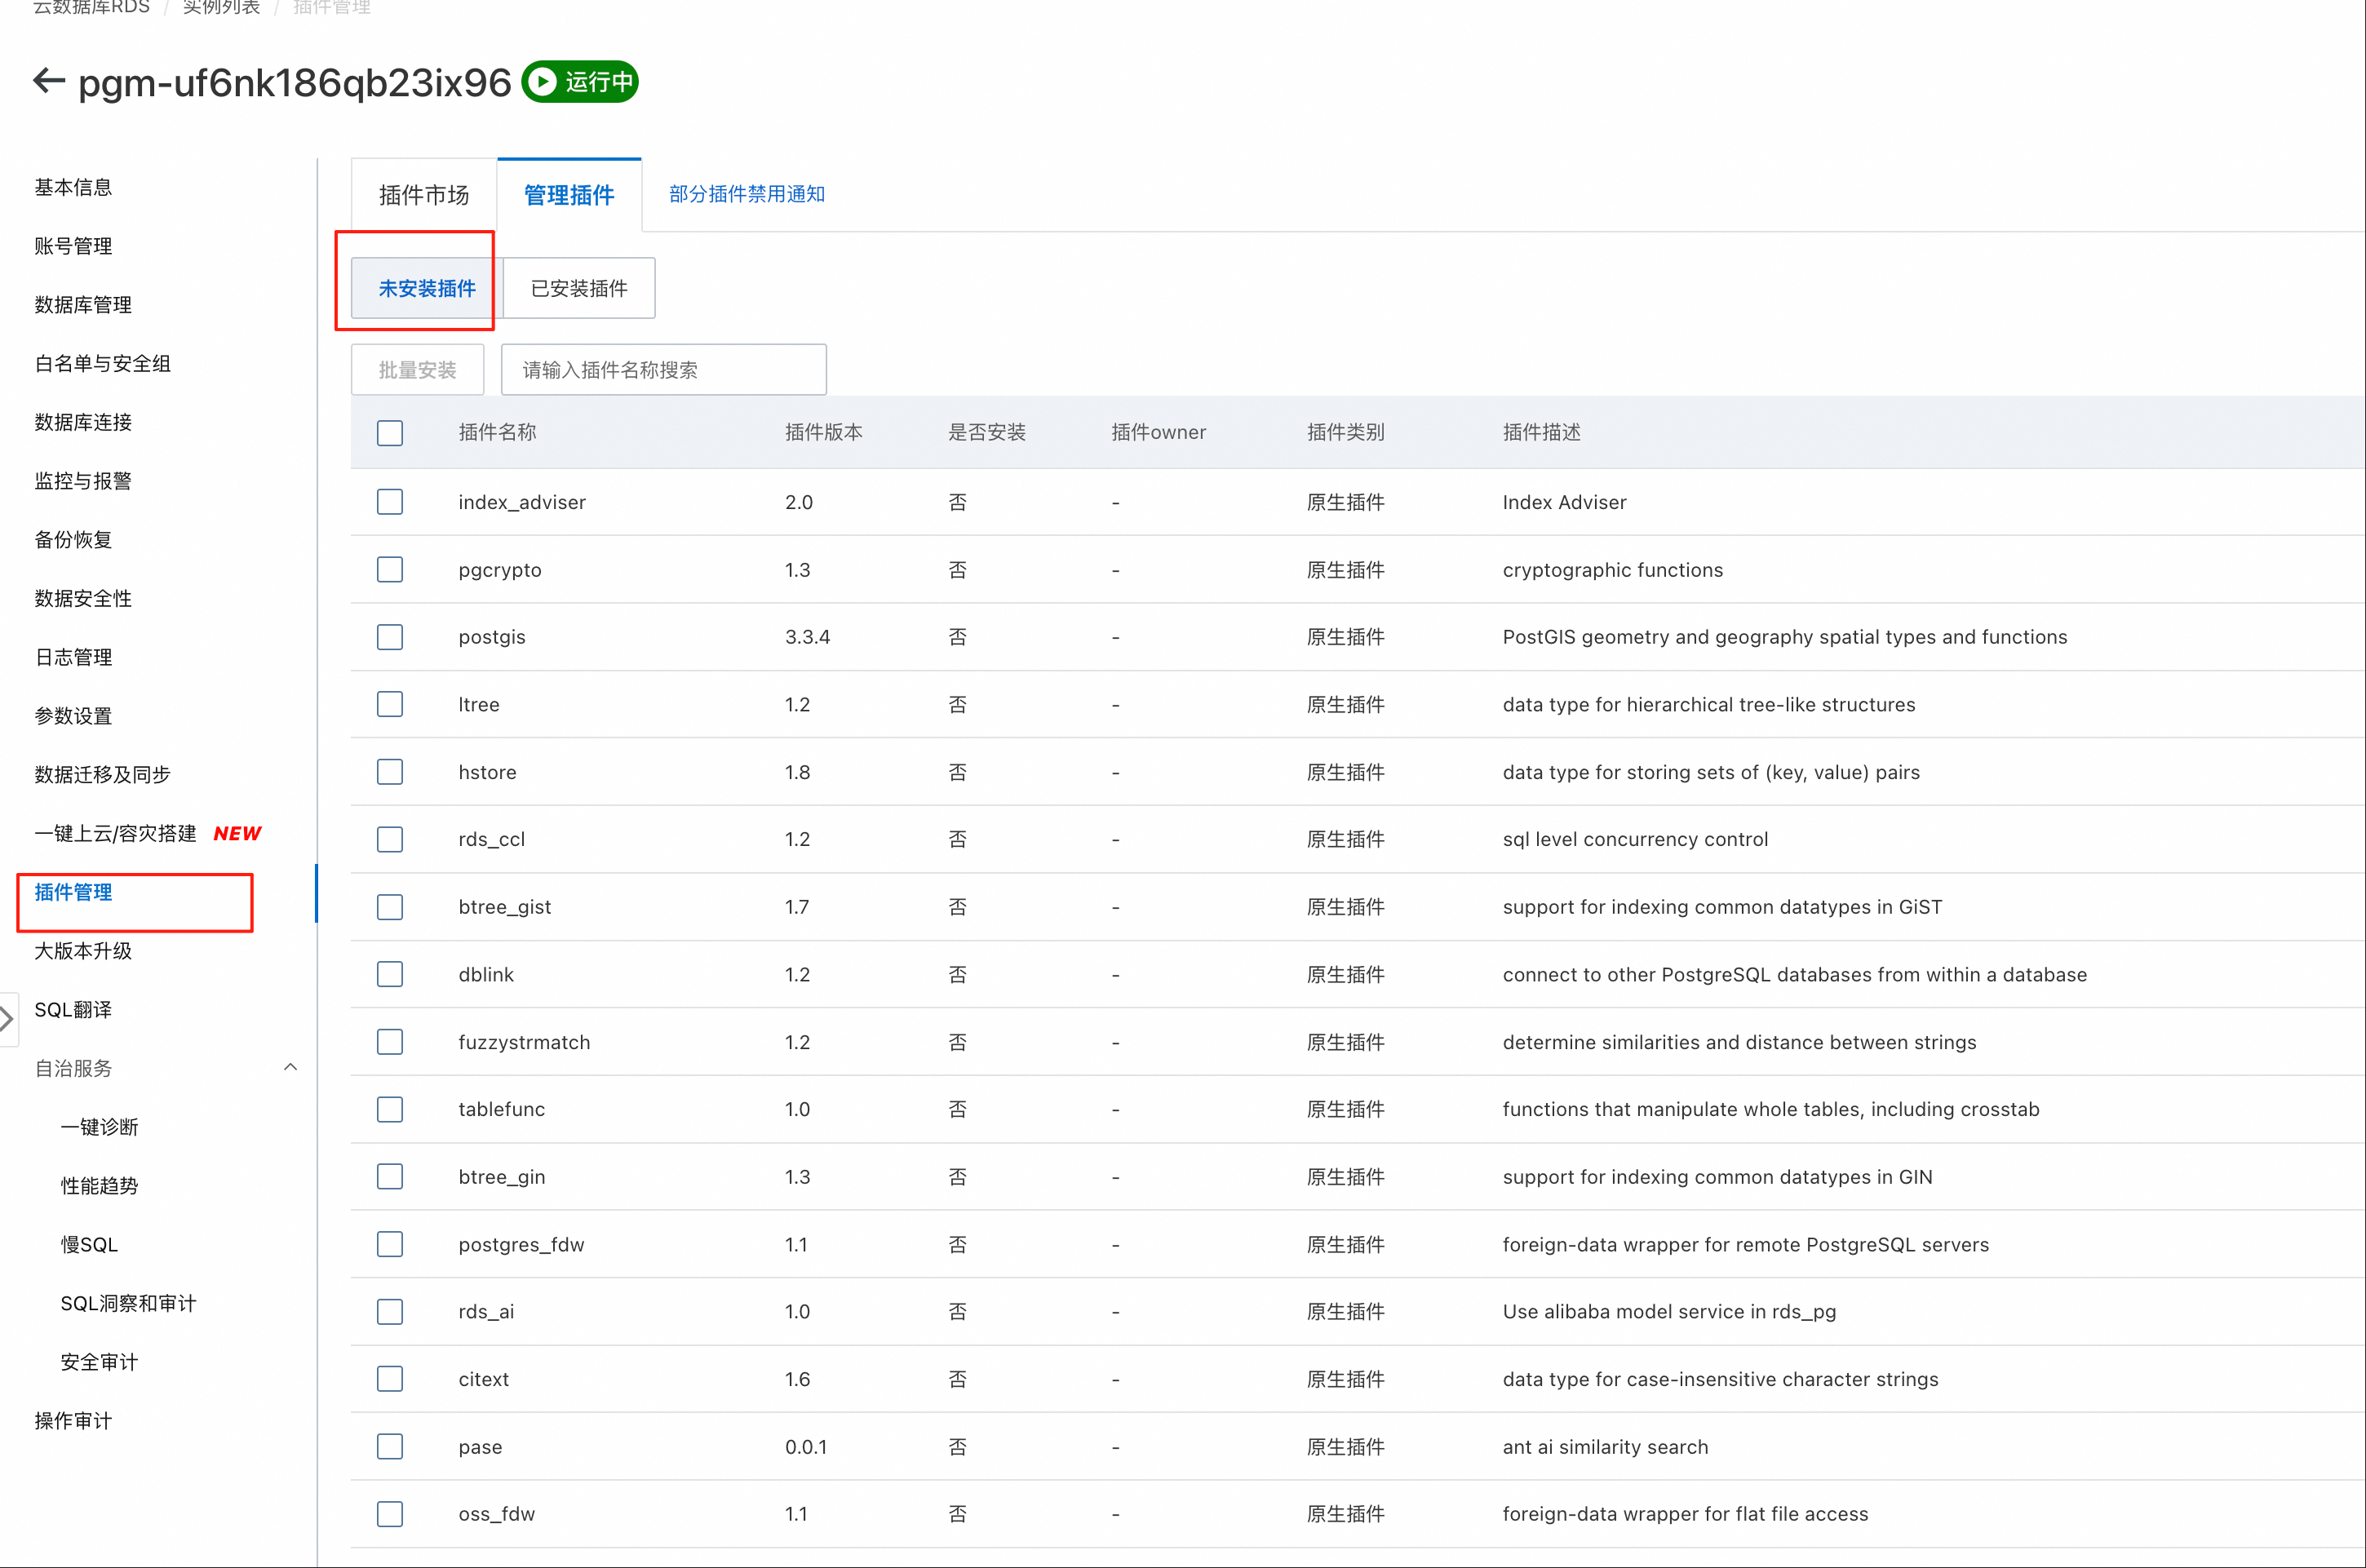Viewport: 2366px width, 1568px height.
Task: Open the 管理插件 tab
Action: pyautogui.click(x=569, y=195)
